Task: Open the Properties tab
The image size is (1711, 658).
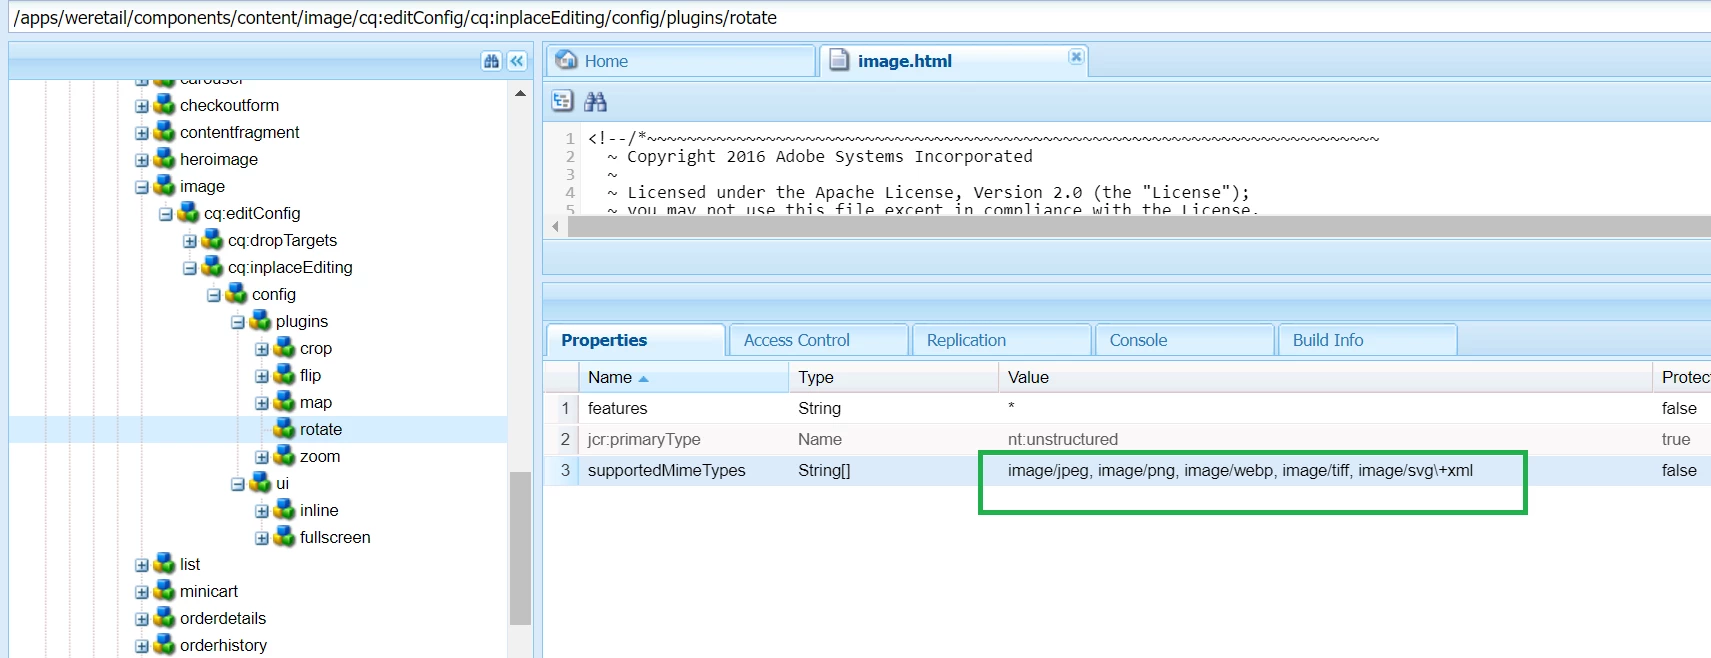Action: [x=635, y=340]
